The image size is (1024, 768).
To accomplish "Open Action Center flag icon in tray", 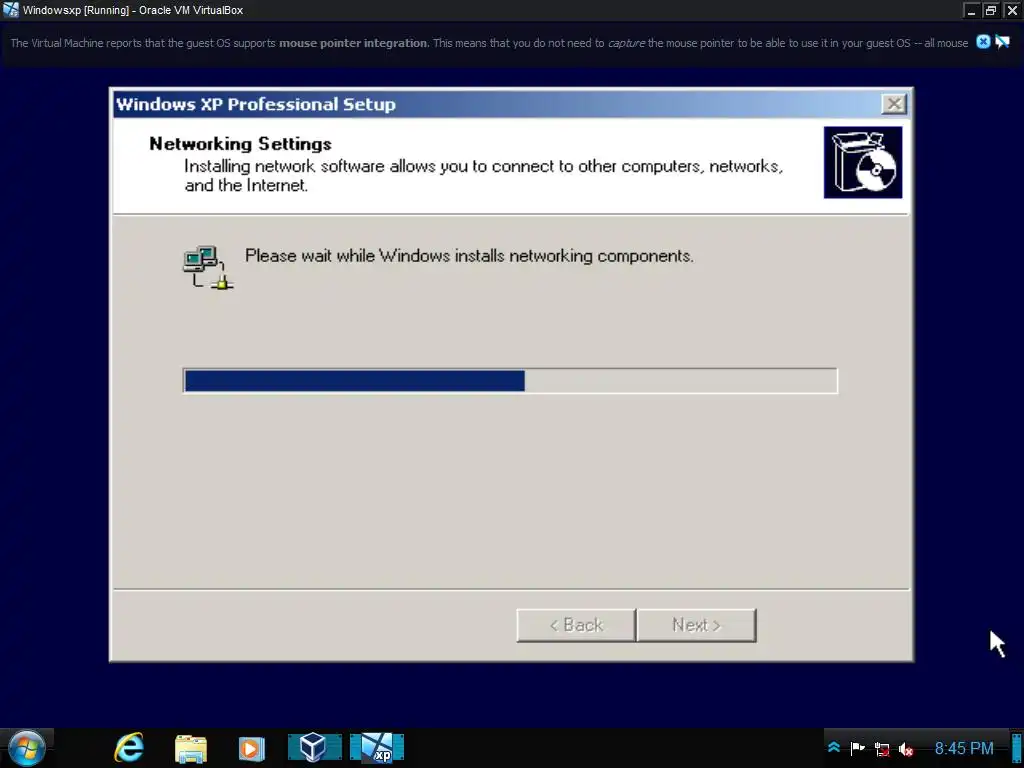I will [857, 748].
